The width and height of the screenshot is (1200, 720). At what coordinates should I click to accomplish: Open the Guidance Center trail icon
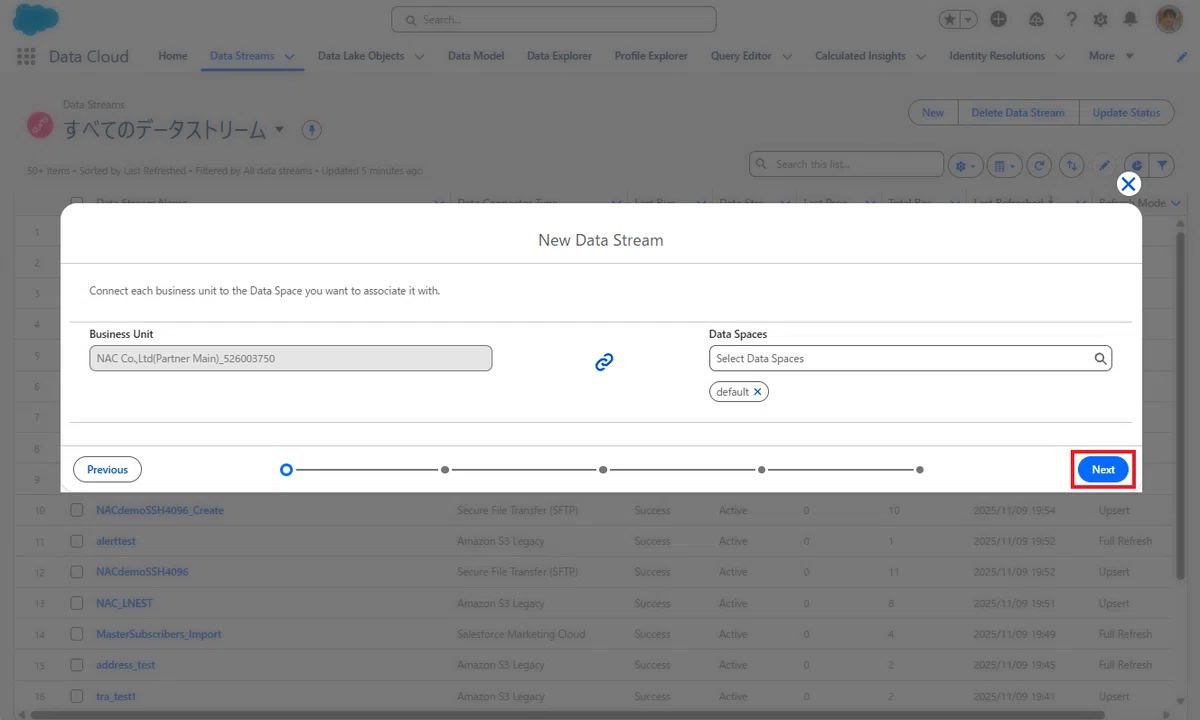click(1035, 19)
